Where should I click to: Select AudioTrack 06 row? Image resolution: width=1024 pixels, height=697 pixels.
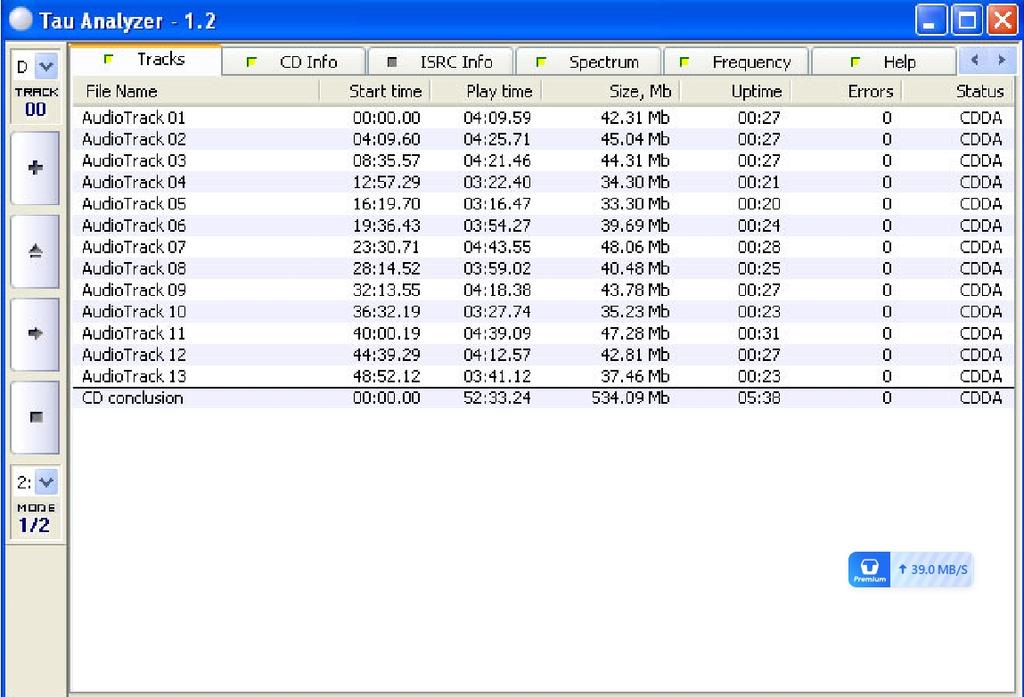pyautogui.click(x=543, y=226)
